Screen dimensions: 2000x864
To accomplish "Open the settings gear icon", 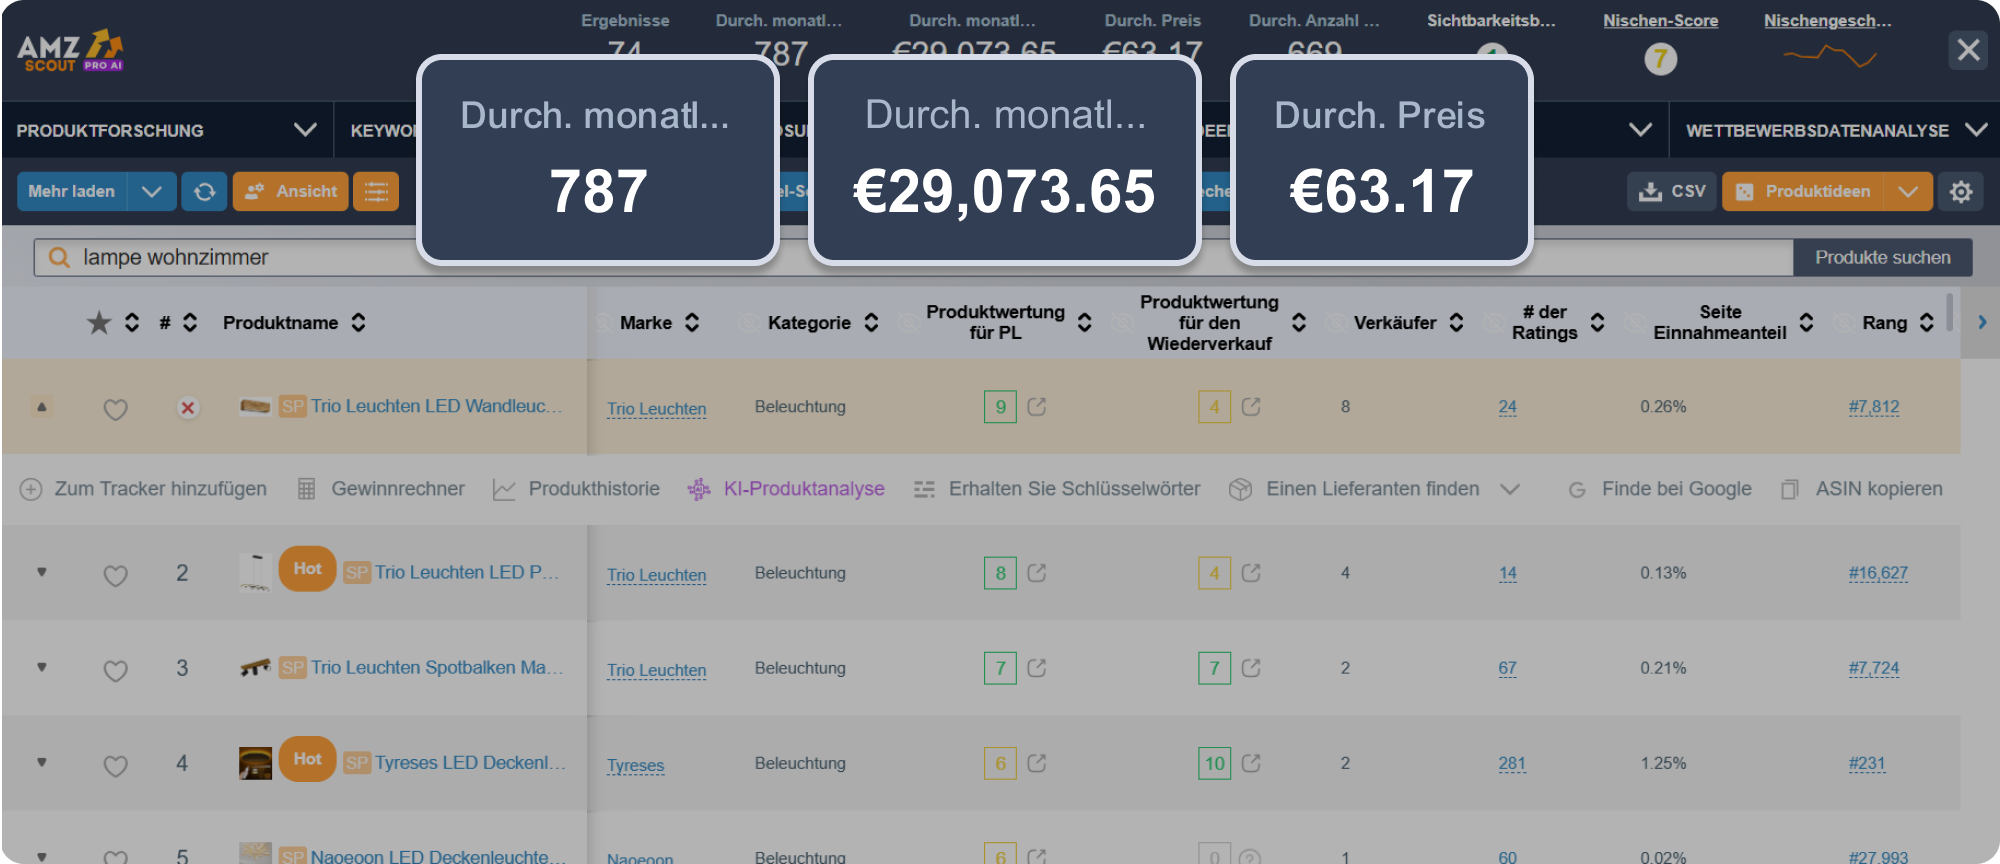I will click(1961, 191).
